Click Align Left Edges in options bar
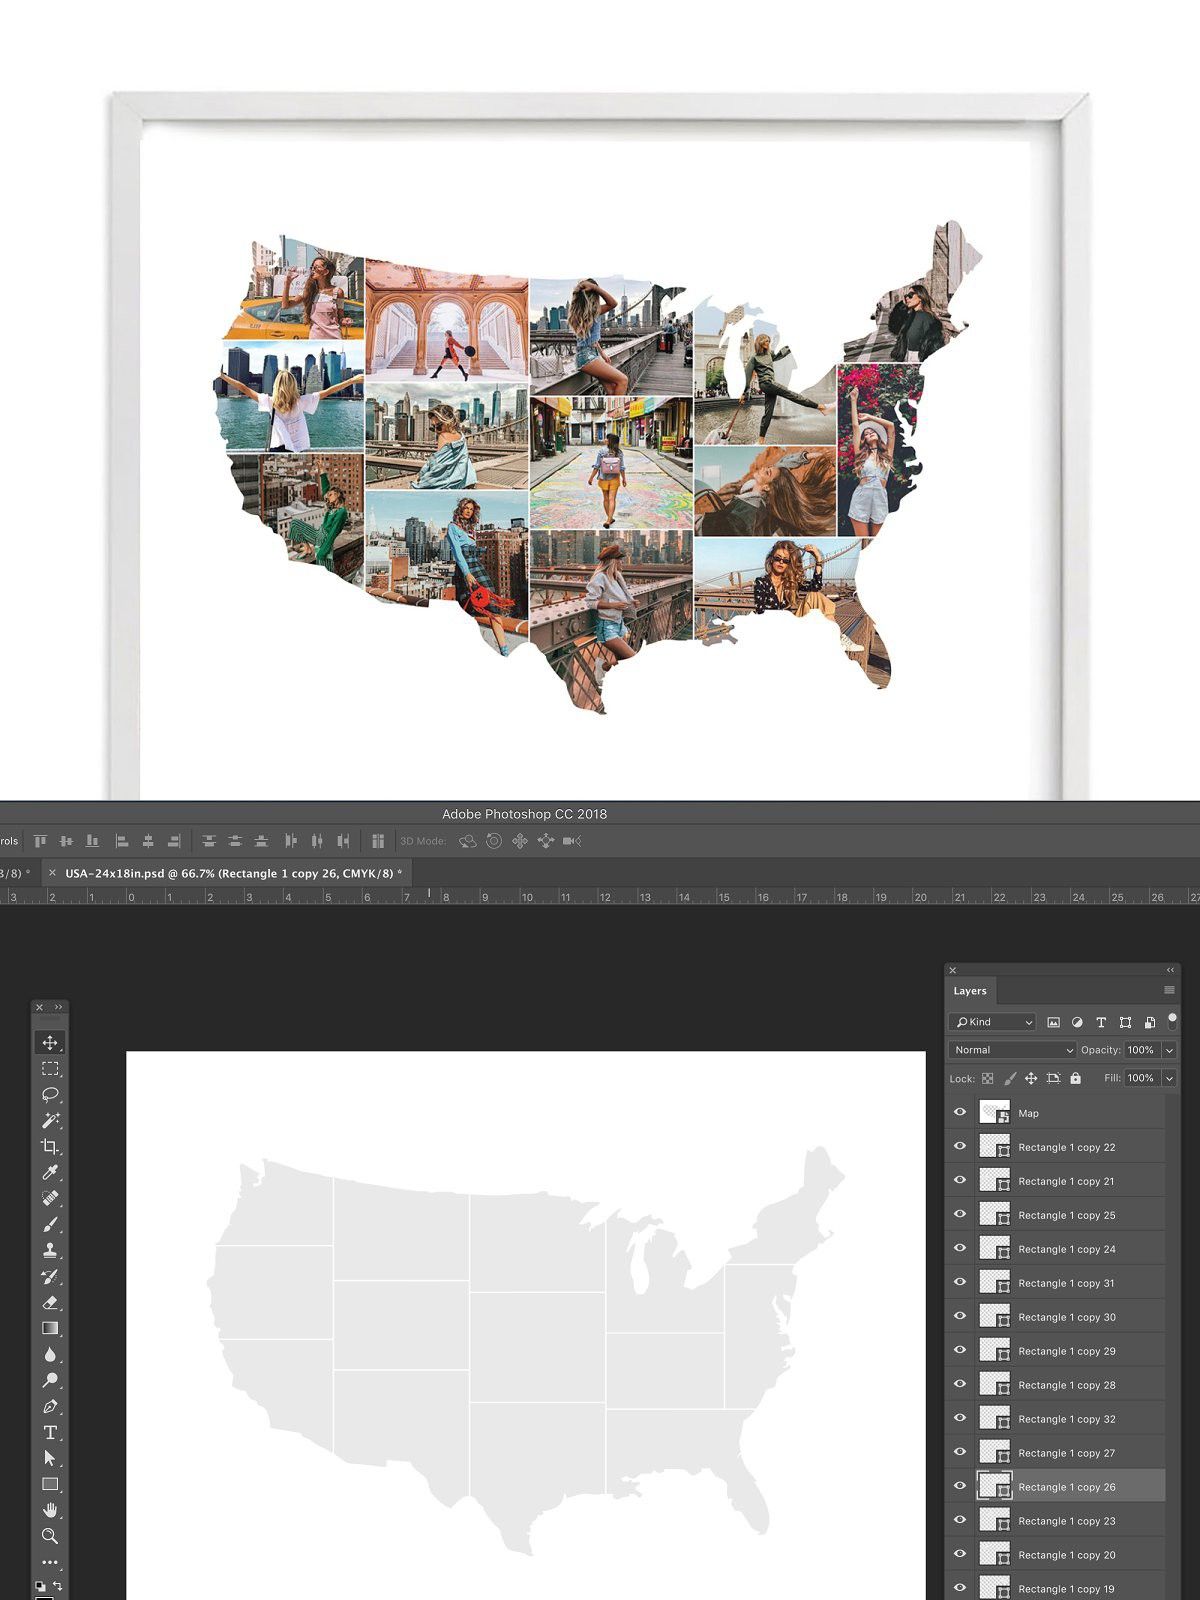The image size is (1200, 1600). tap(122, 841)
